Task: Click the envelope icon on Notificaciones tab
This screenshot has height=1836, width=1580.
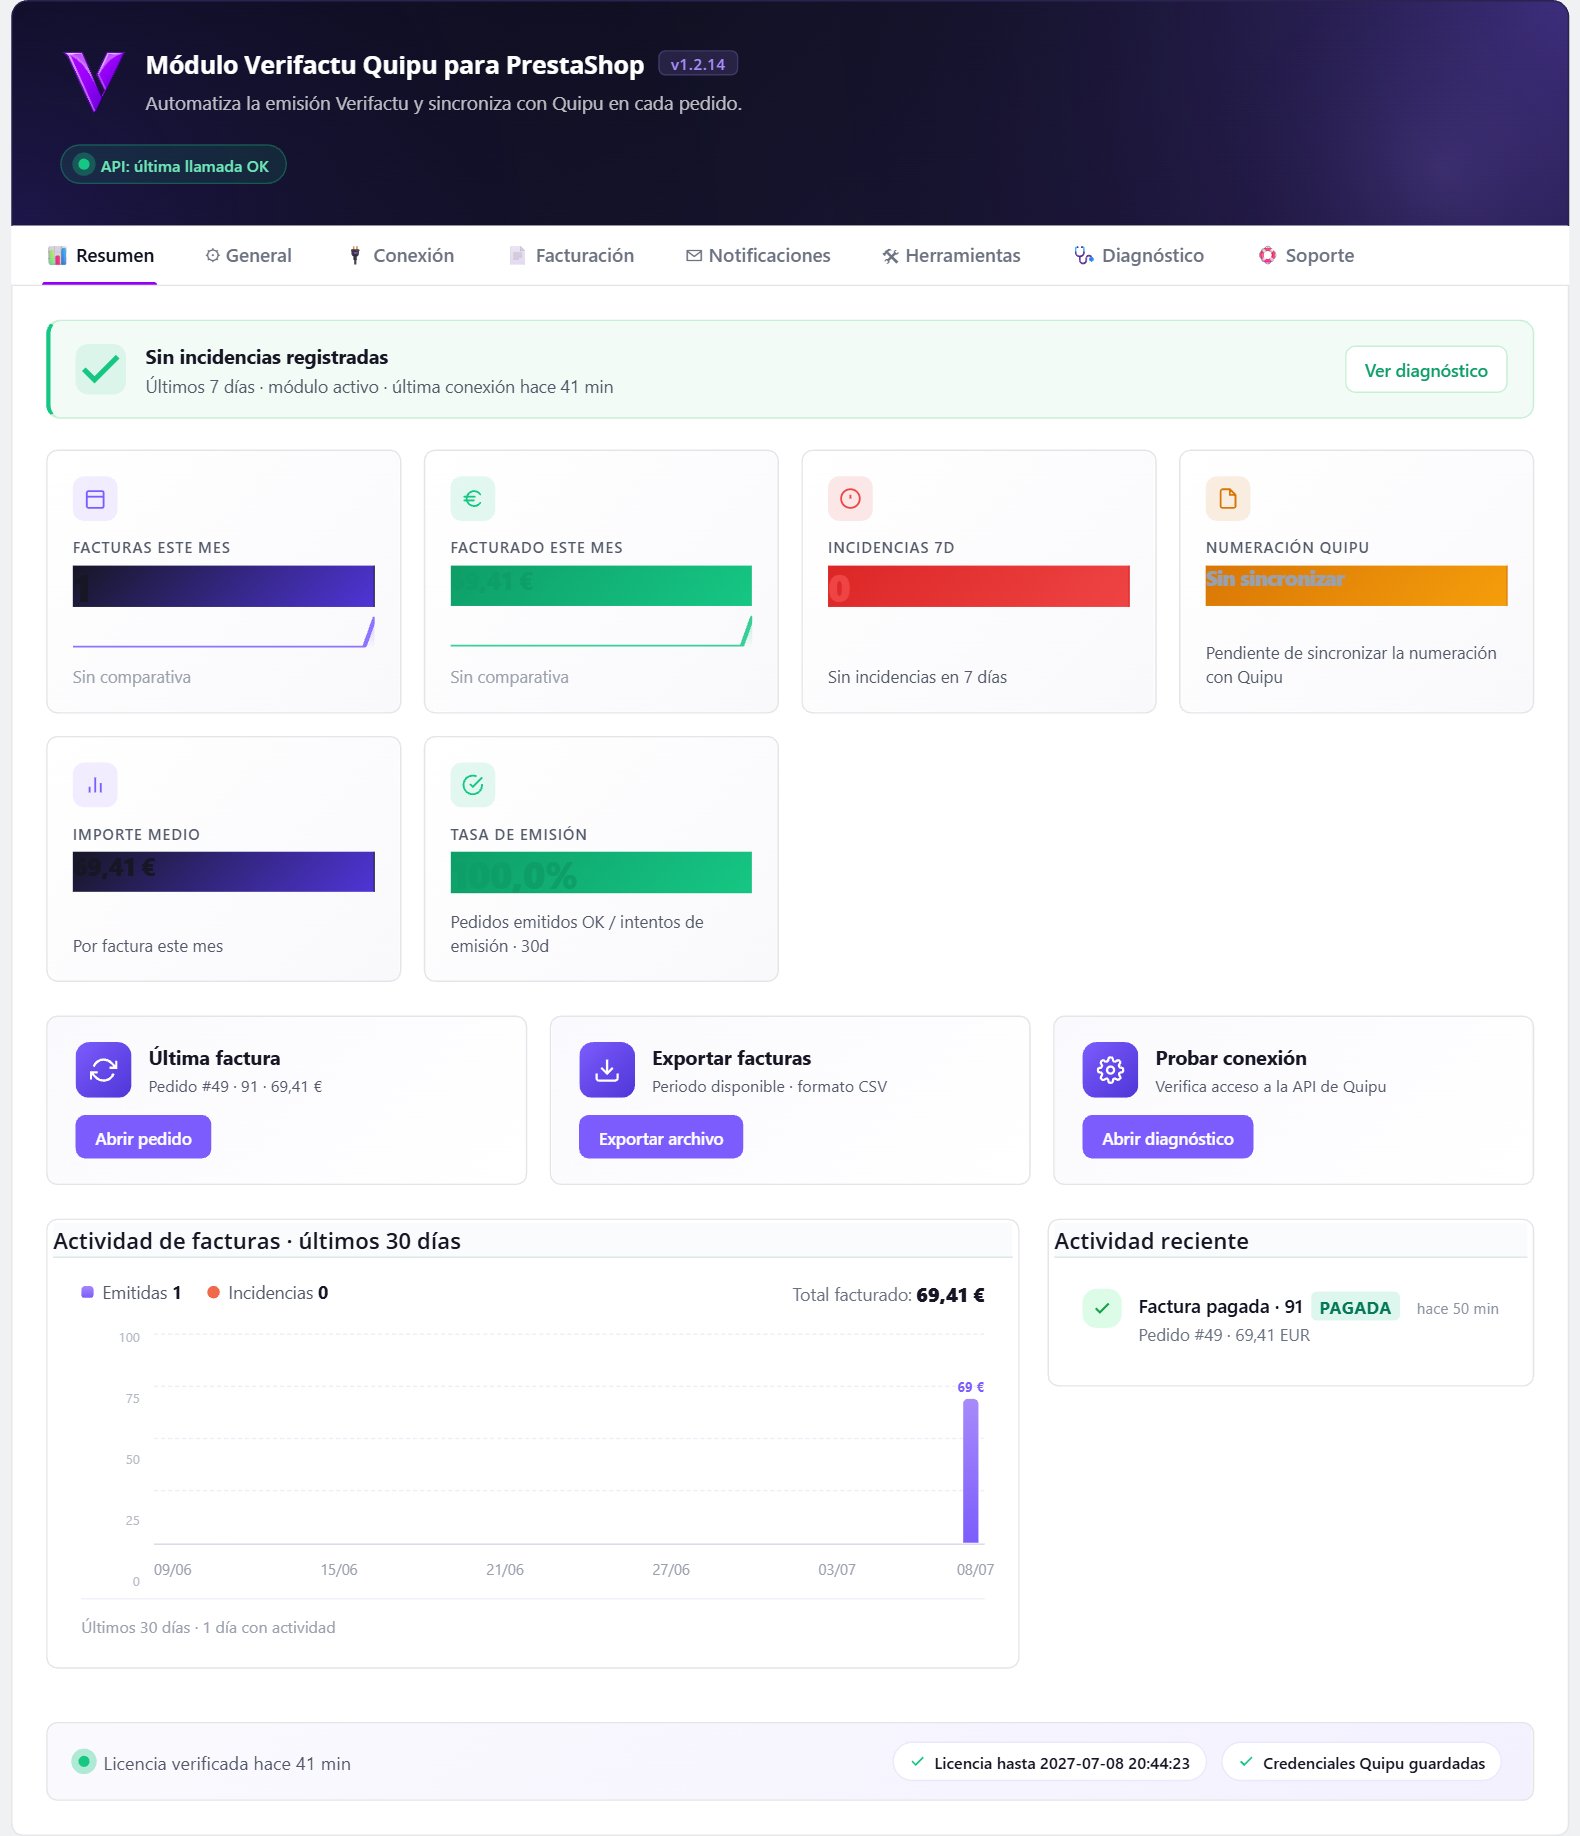Action: pos(694,256)
